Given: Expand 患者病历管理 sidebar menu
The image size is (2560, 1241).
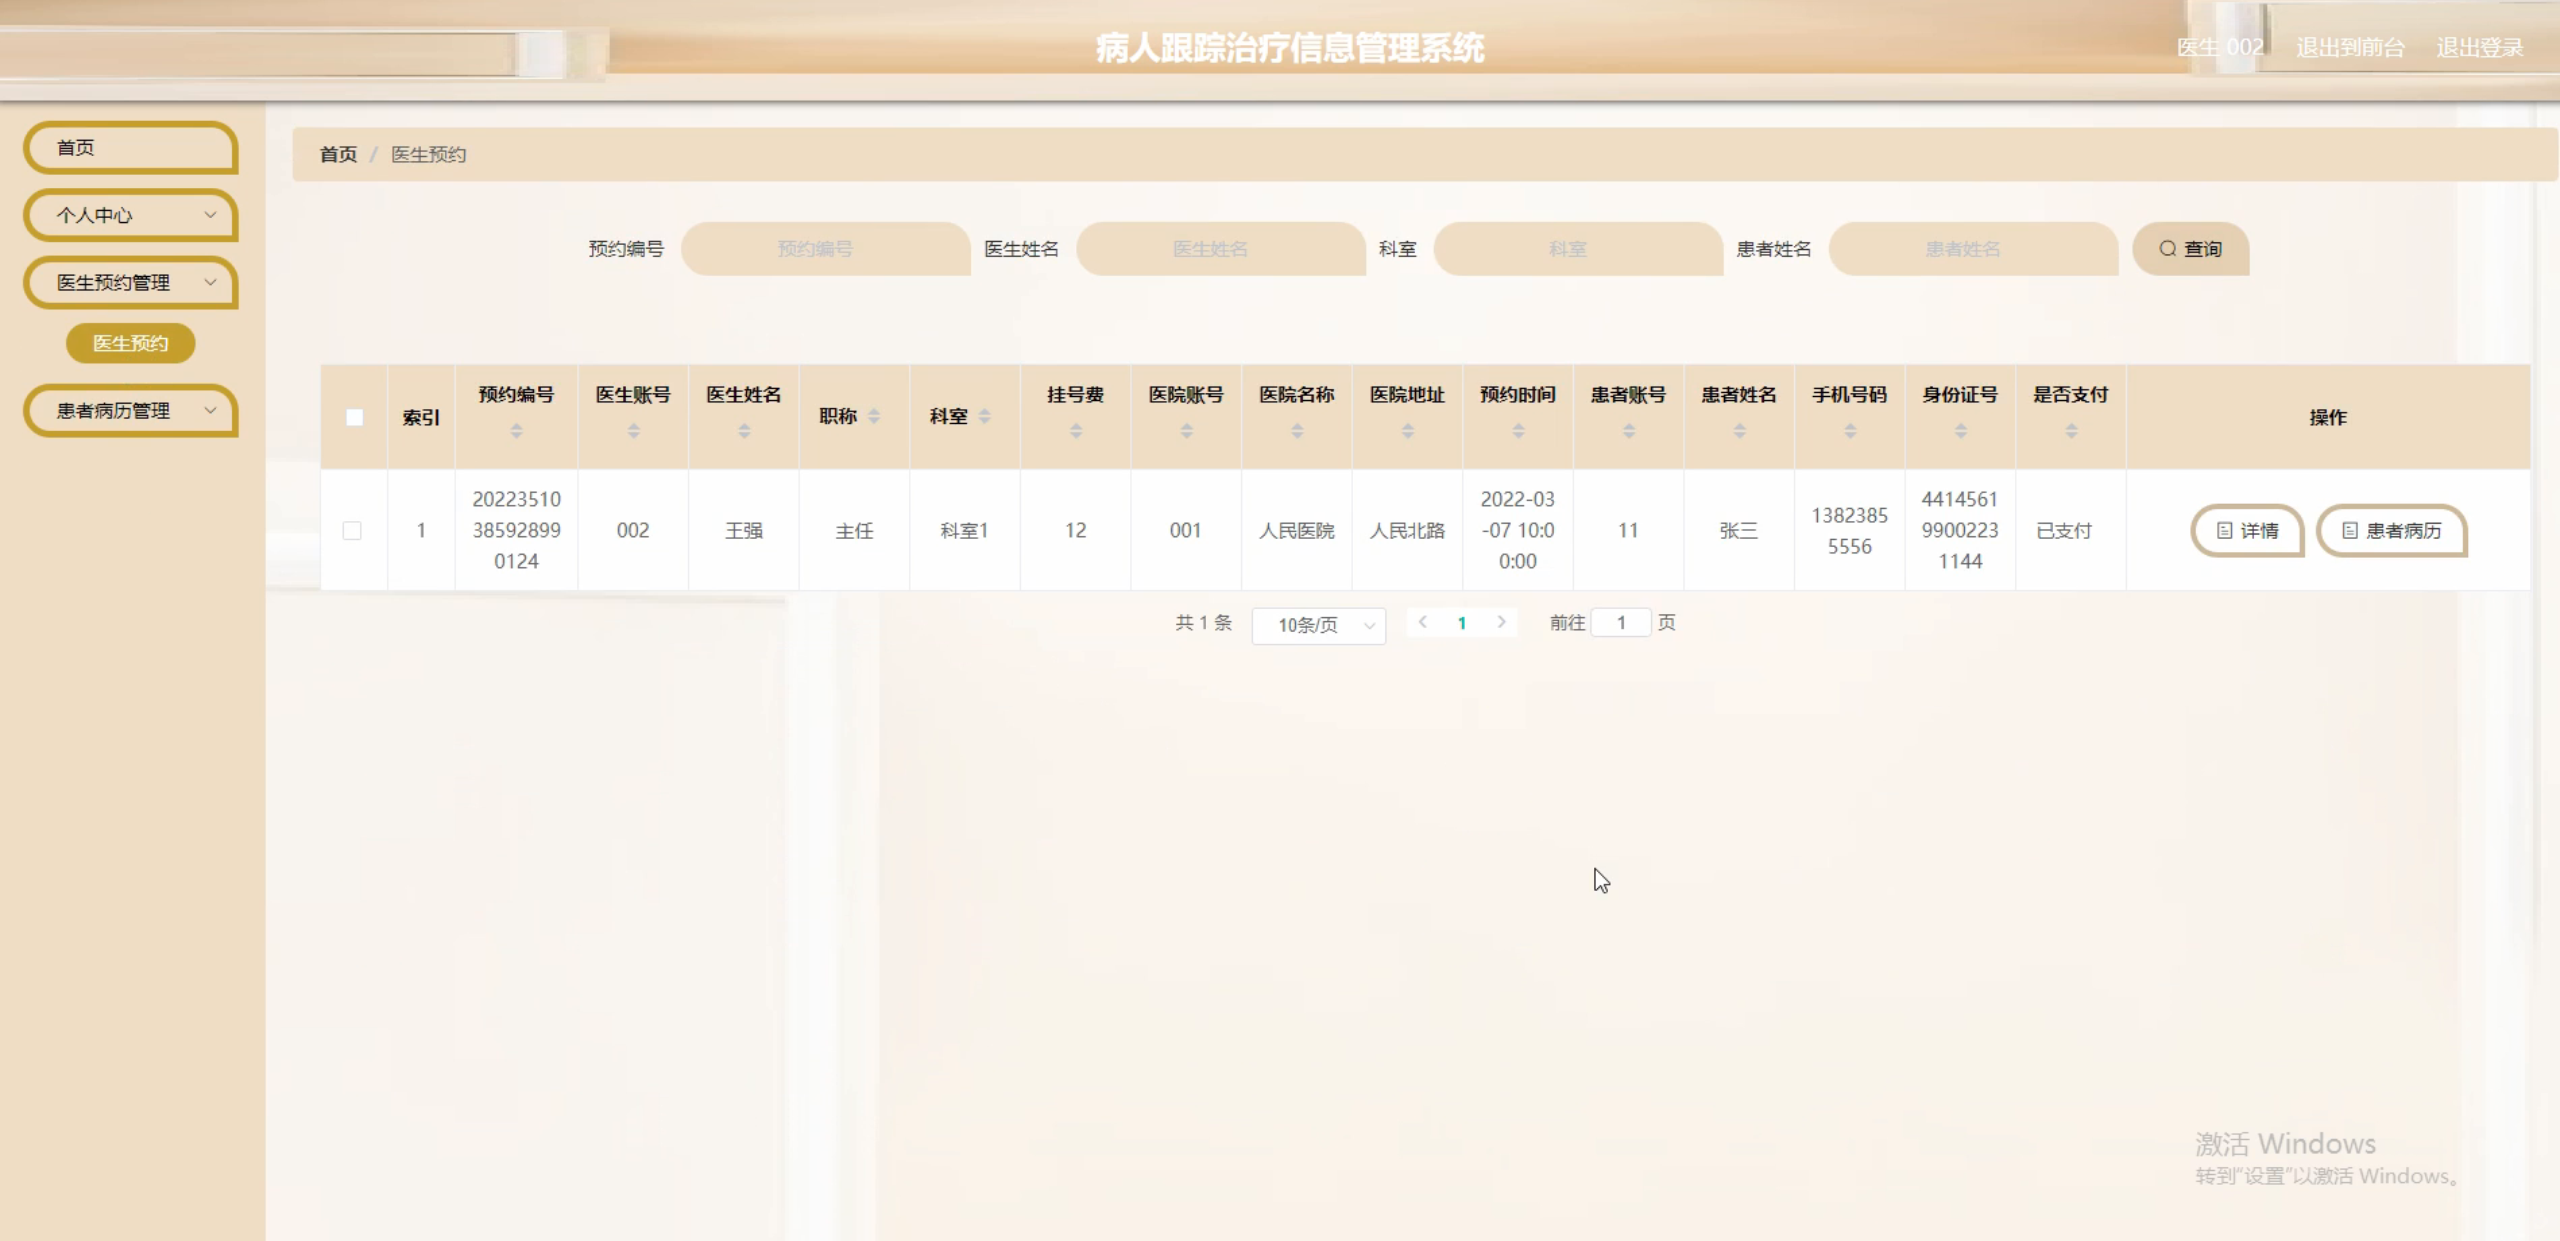Looking at the screenshot, I should pos(131,411).
